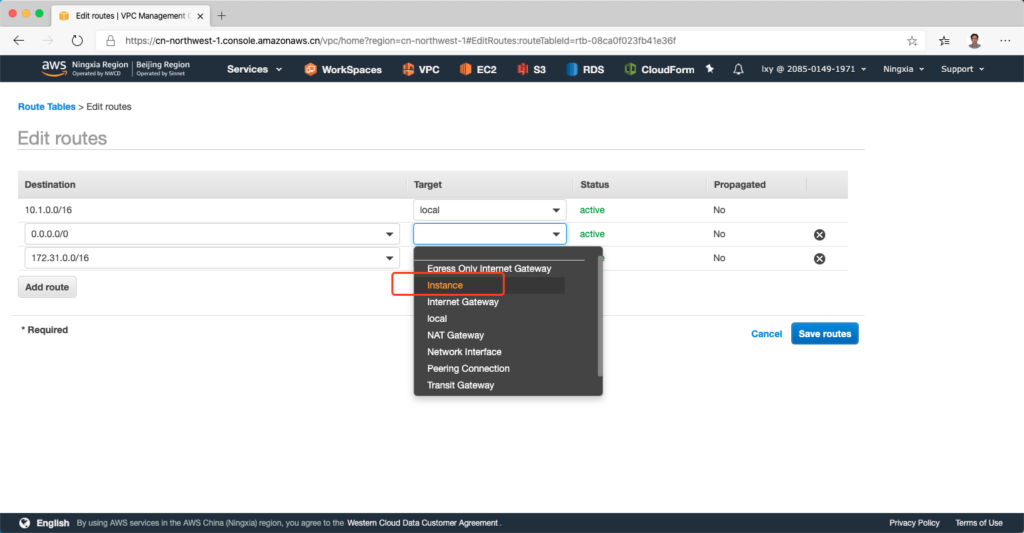
Task: Select Instance from the target list
Action: tap(445, 285)
